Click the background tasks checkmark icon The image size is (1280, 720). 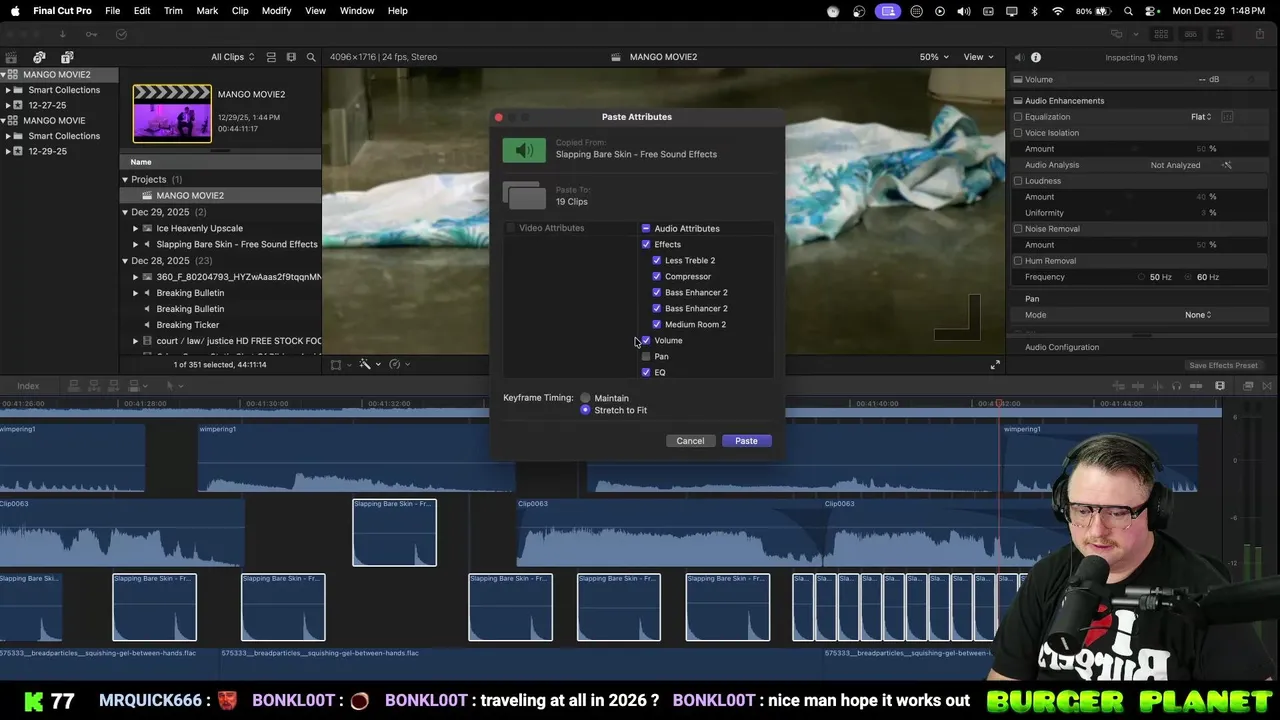(x=121, y=34)
